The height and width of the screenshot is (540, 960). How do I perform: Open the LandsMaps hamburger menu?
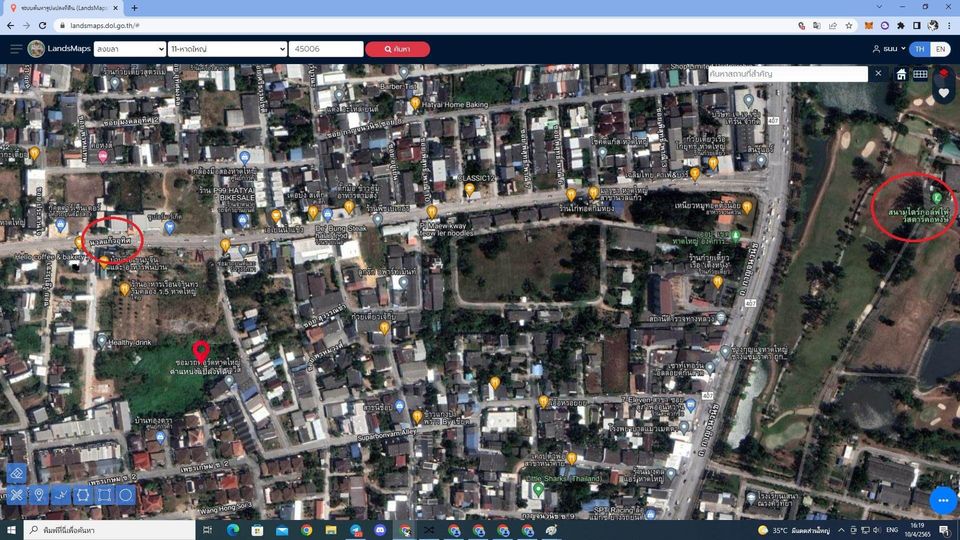(x=16, y=49)
